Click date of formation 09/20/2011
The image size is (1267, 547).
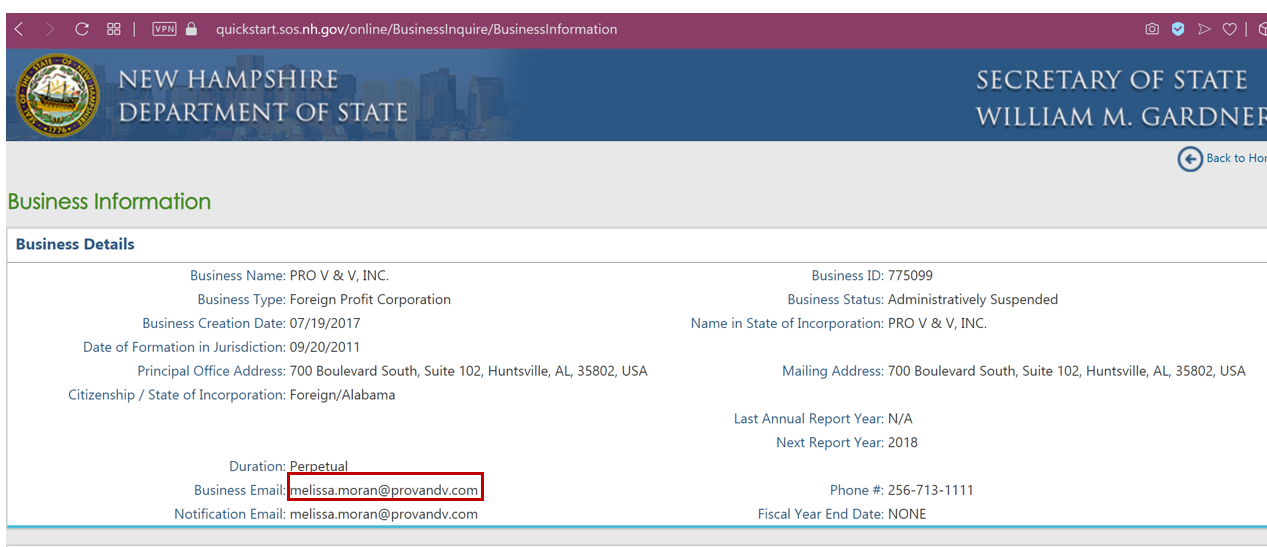[x=325, y=348]
